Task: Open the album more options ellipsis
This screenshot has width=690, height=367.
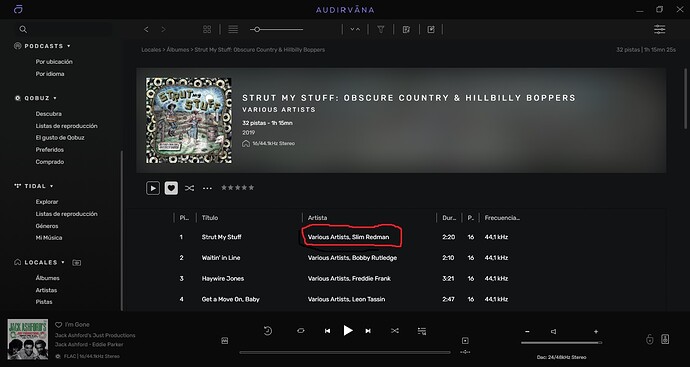Action: point(207,188)
